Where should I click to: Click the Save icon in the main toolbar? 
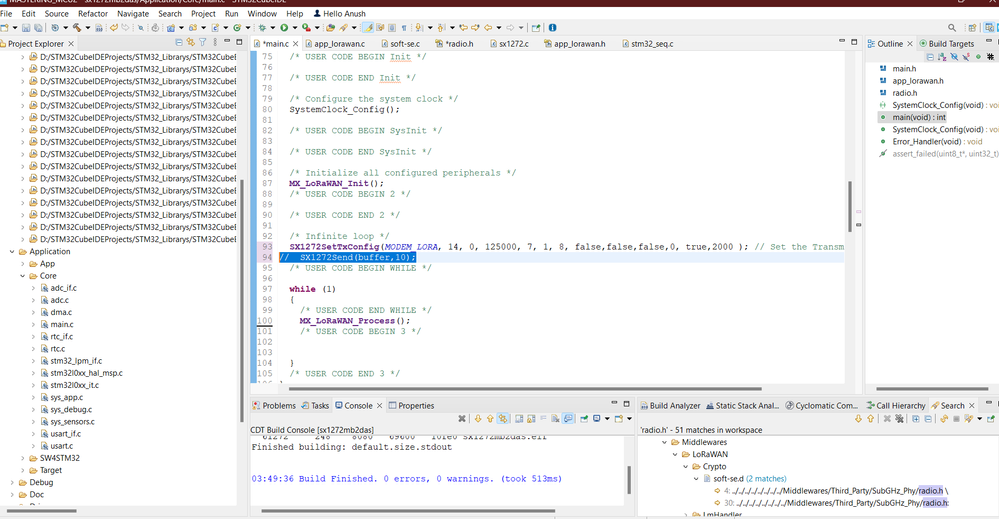tap(26, 28)
